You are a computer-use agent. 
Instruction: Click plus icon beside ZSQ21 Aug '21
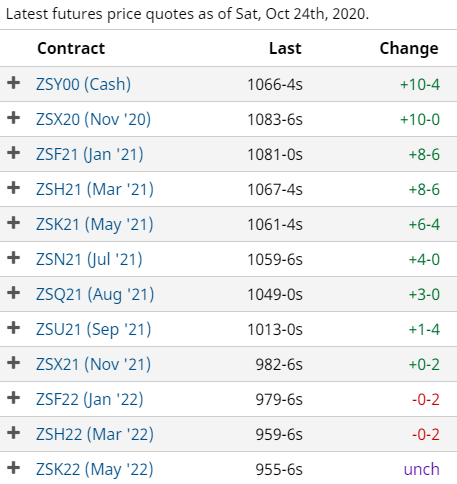[x=13, y=293]
